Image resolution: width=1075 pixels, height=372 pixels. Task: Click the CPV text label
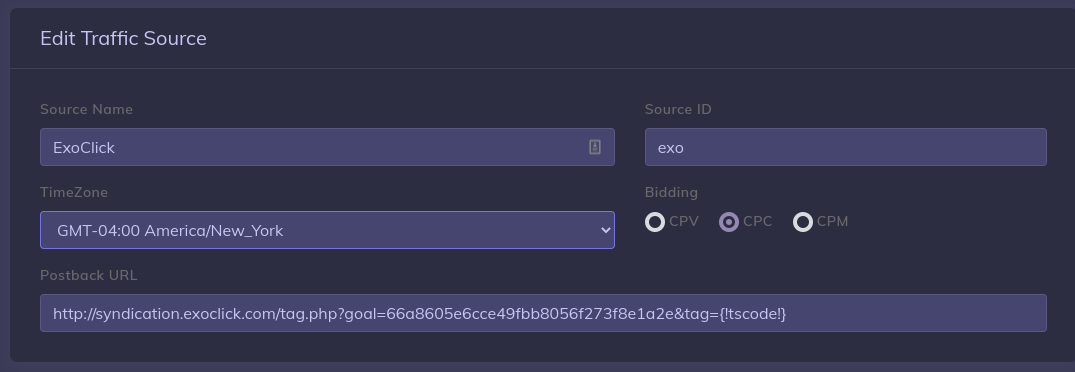684,221
